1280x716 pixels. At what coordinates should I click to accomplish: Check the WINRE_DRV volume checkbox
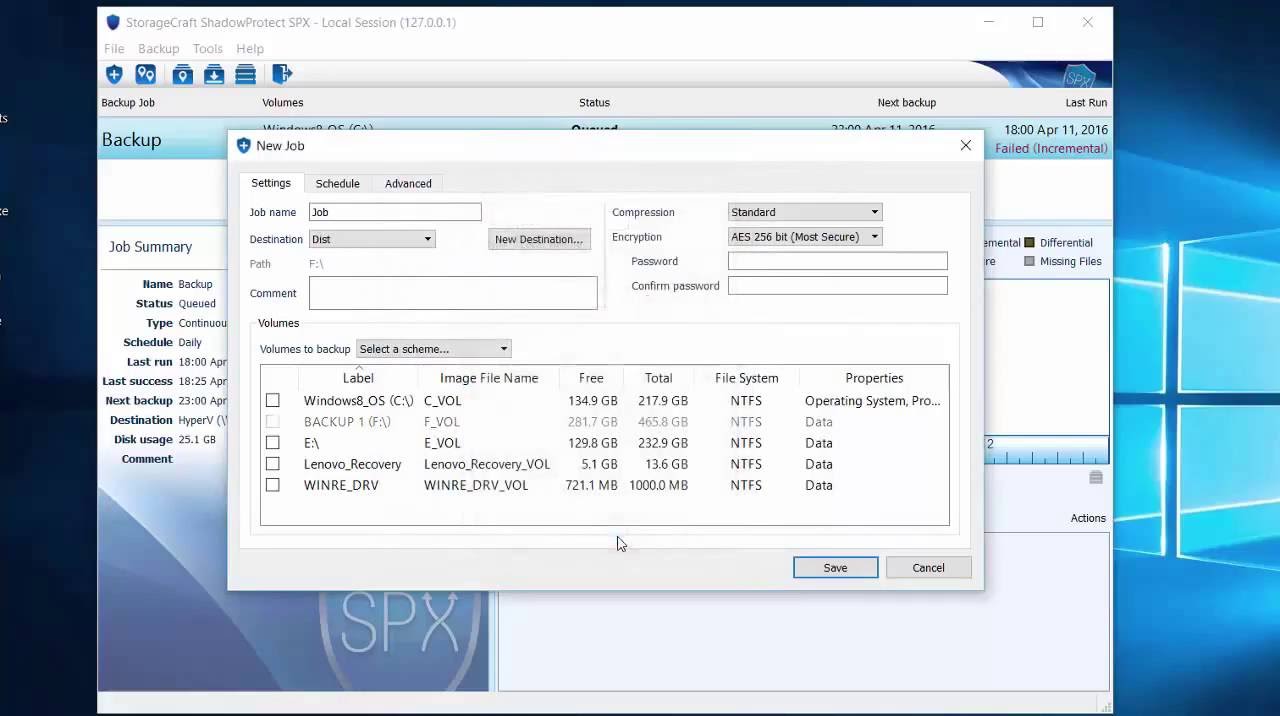(x=272, y=485)
